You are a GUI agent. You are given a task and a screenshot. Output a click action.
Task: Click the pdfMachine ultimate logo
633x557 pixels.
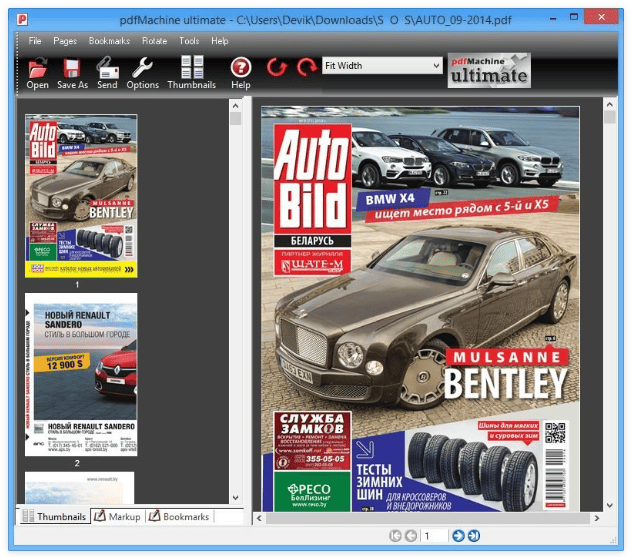tap(489, 70)
